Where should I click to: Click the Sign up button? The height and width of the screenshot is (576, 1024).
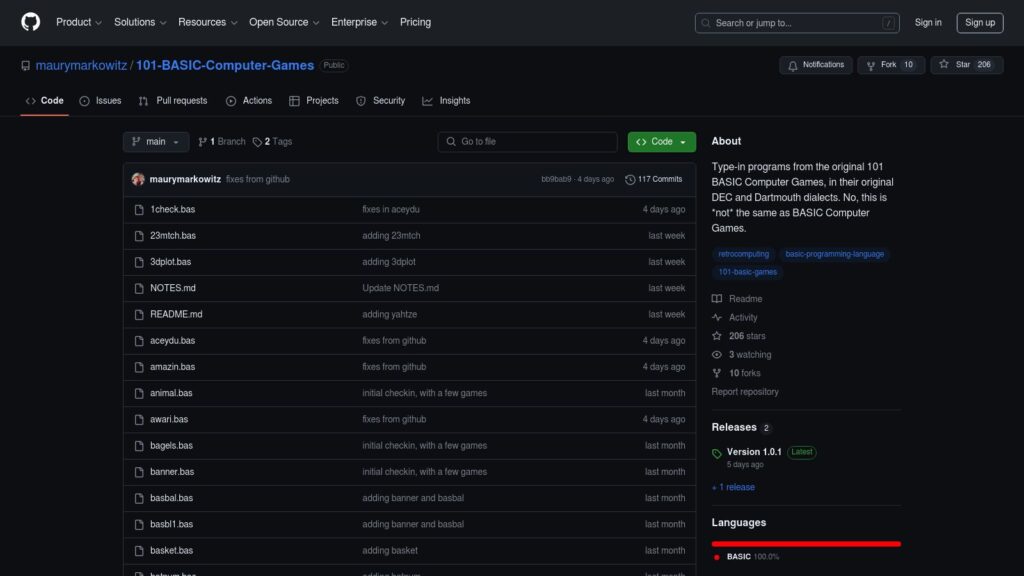click(980, 23)
